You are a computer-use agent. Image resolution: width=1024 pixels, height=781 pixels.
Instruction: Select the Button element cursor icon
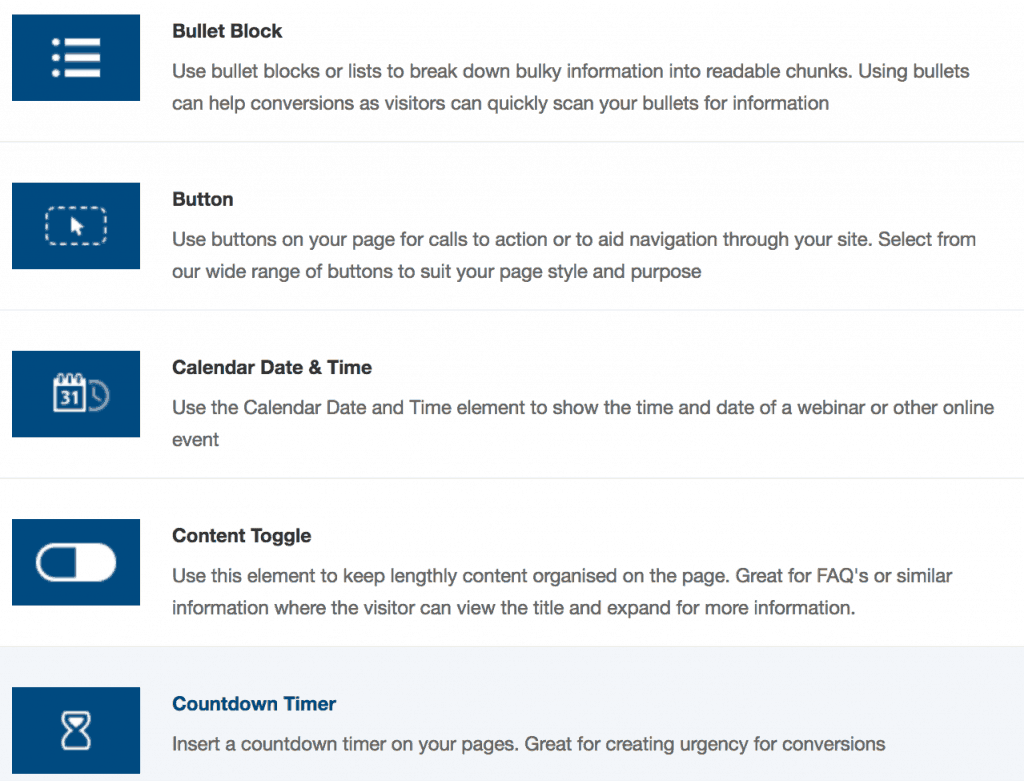tap(76, 226)
